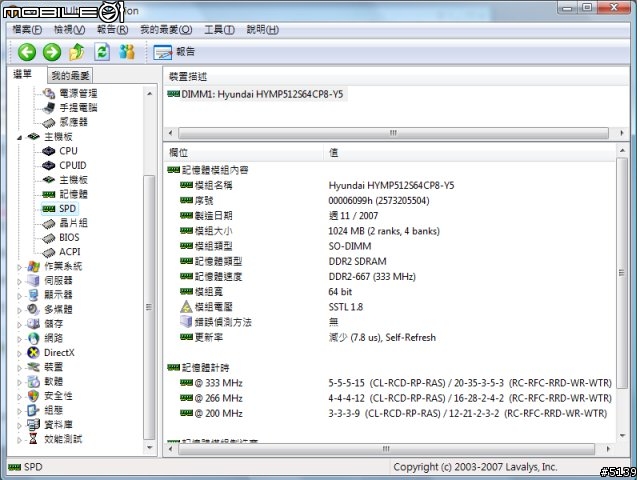This screenshot has height=480, width=640.
Task: Expand the 顯示器 tree node
Action: click(x=19, y=296)
